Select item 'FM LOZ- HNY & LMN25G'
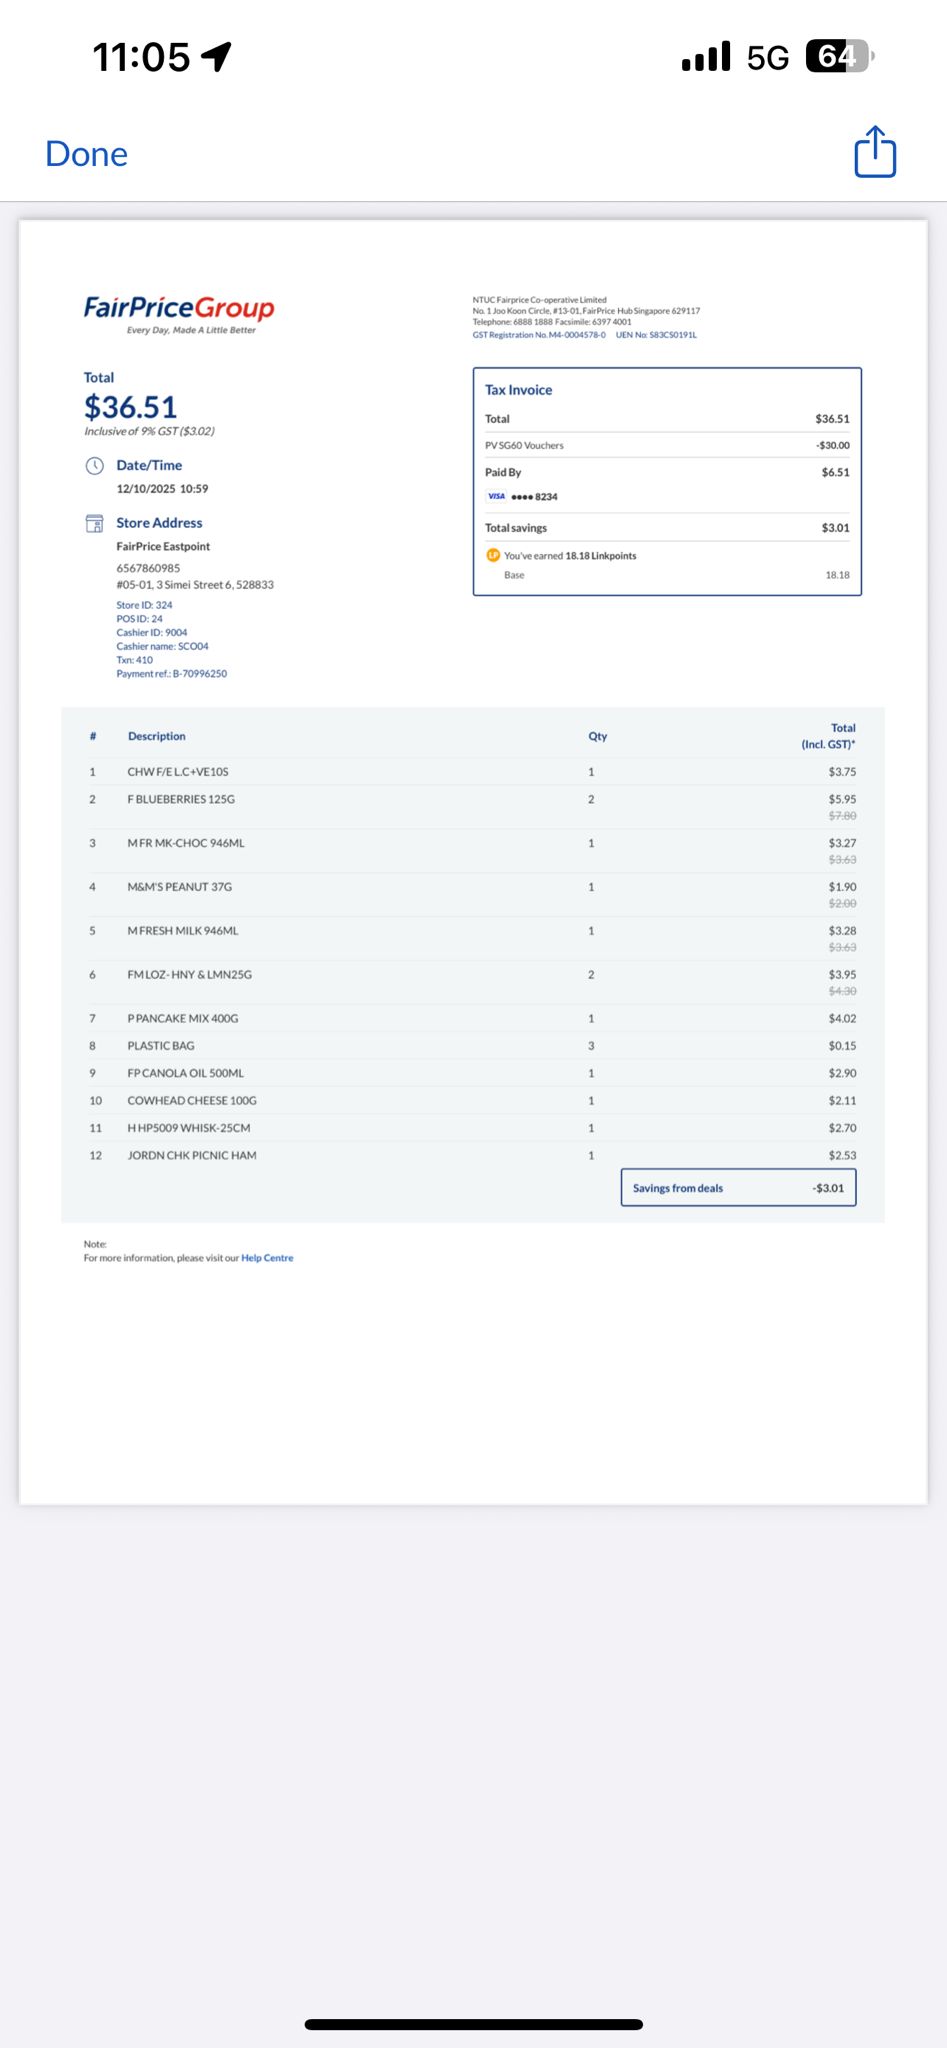947x2048 pixels. [x=189, y=975]
